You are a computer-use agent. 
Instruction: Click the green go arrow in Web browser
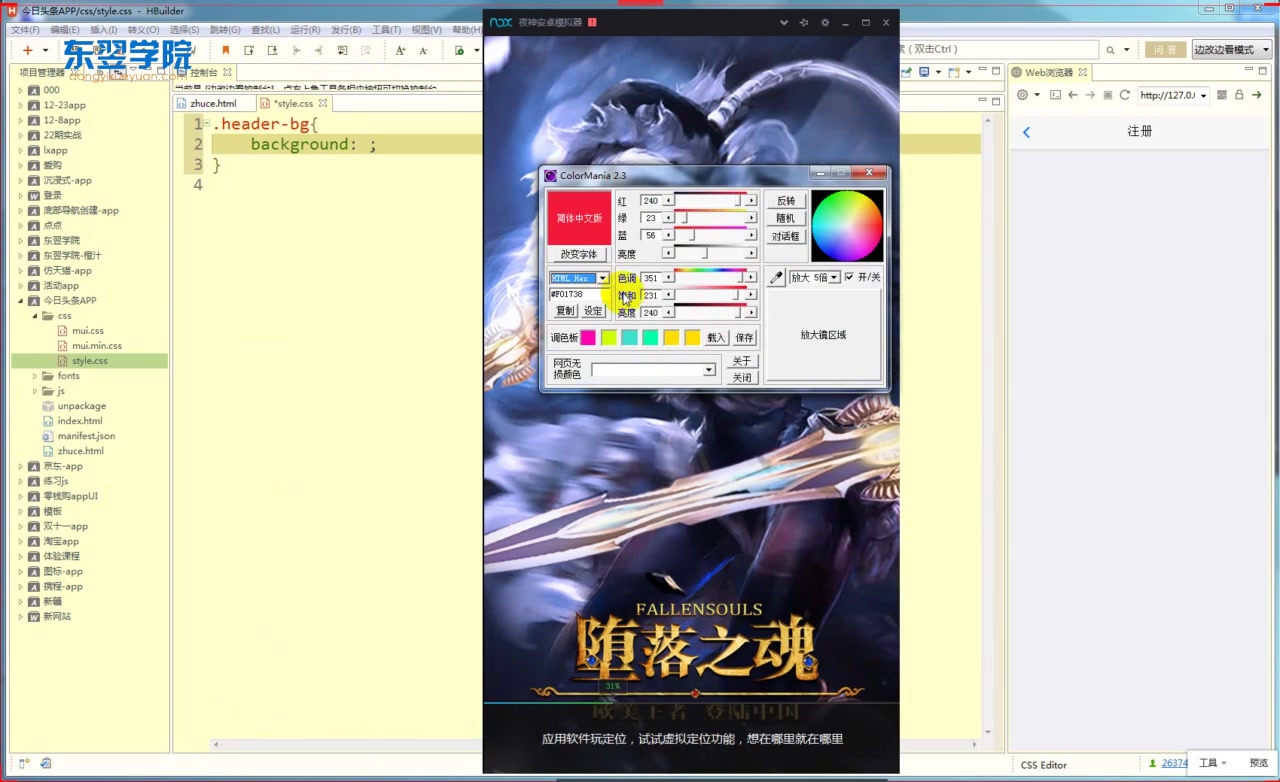click(x=1256, y=95)
